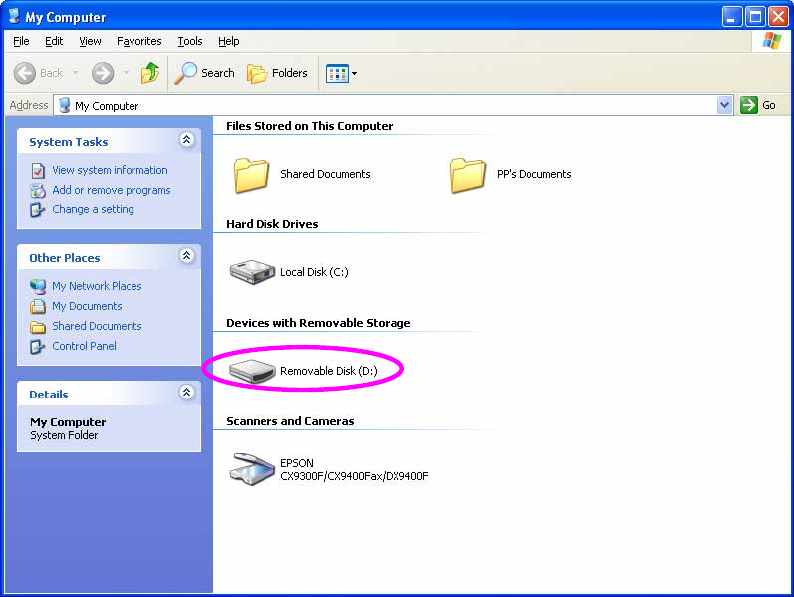This screenshot has height=597, width=794.
Task: Open the Search magnifier tool
Action: pyautogui.click(x=205, y=73)
